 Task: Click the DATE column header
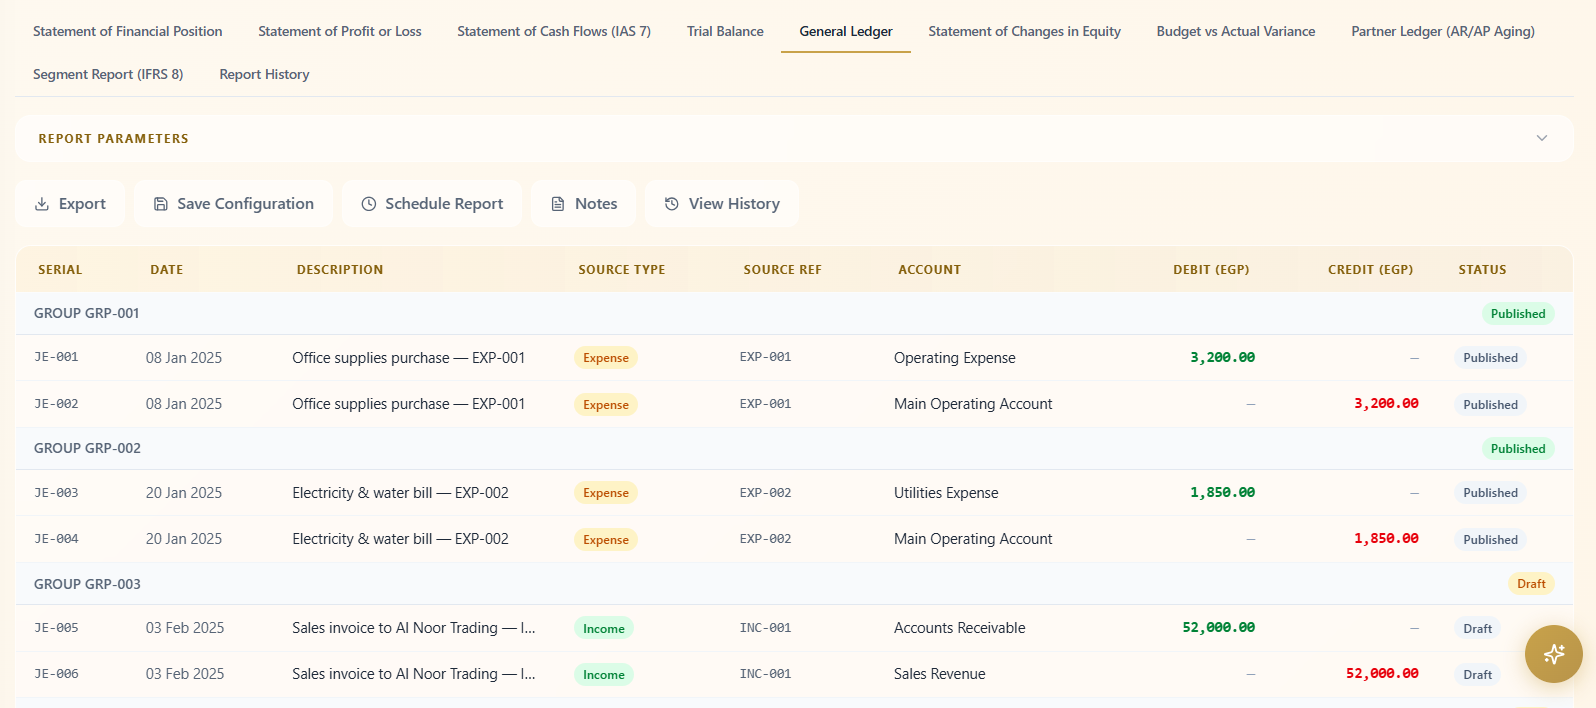(x=166, y=270)
